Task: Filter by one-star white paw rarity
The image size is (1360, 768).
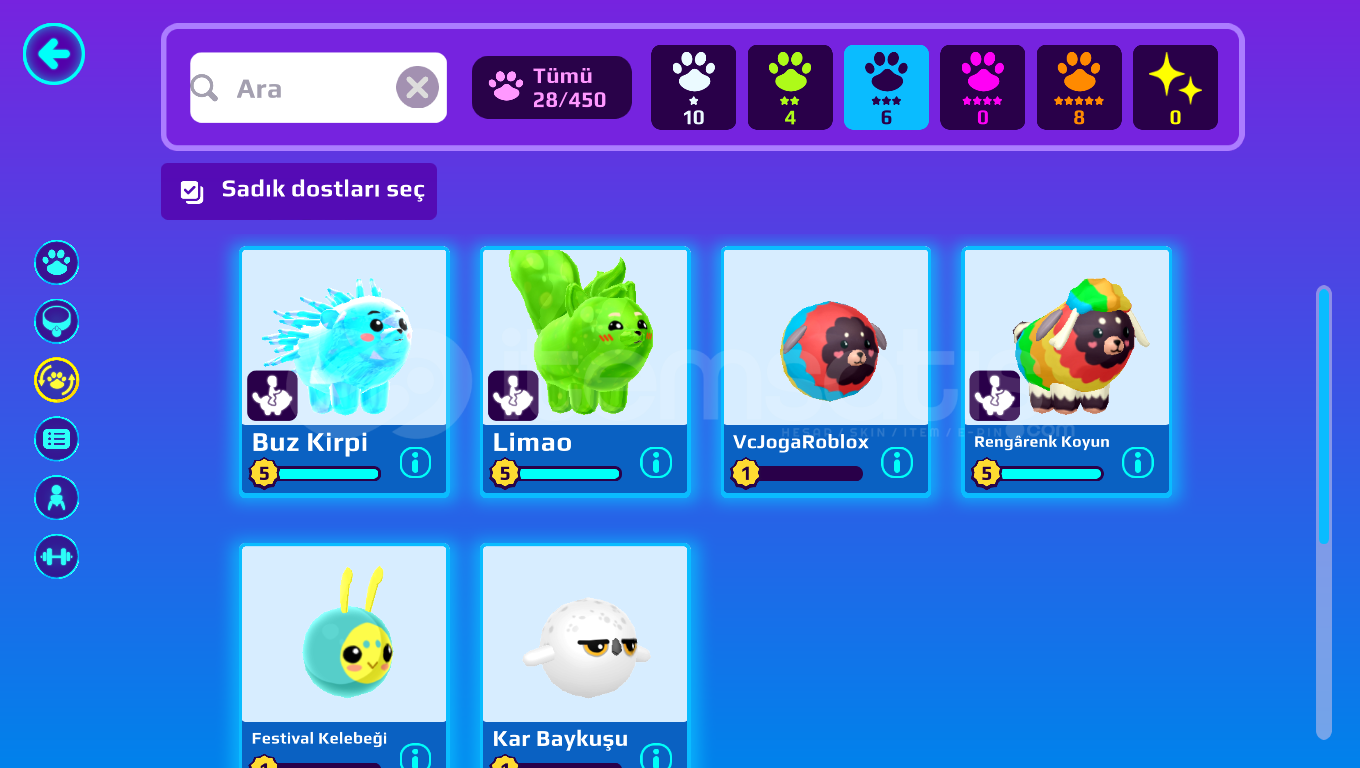Action: (693, 88)
